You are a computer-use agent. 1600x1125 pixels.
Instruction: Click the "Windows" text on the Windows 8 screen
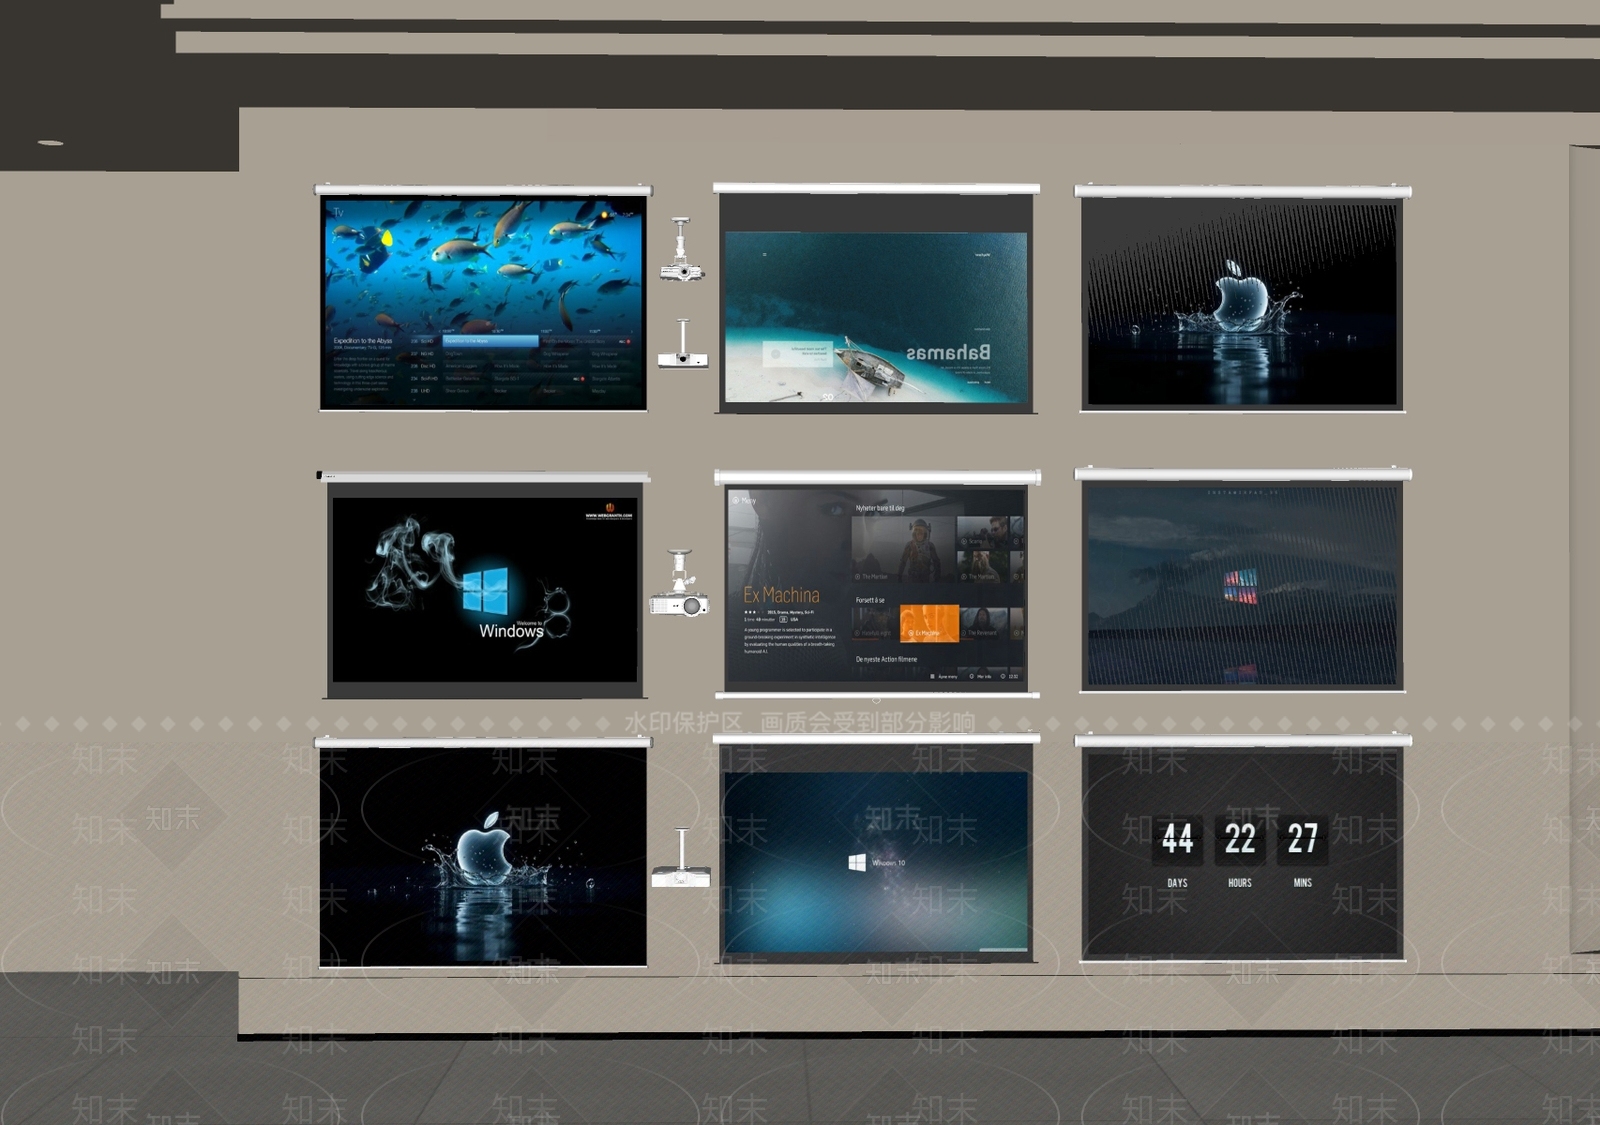[x=511, y=631]
